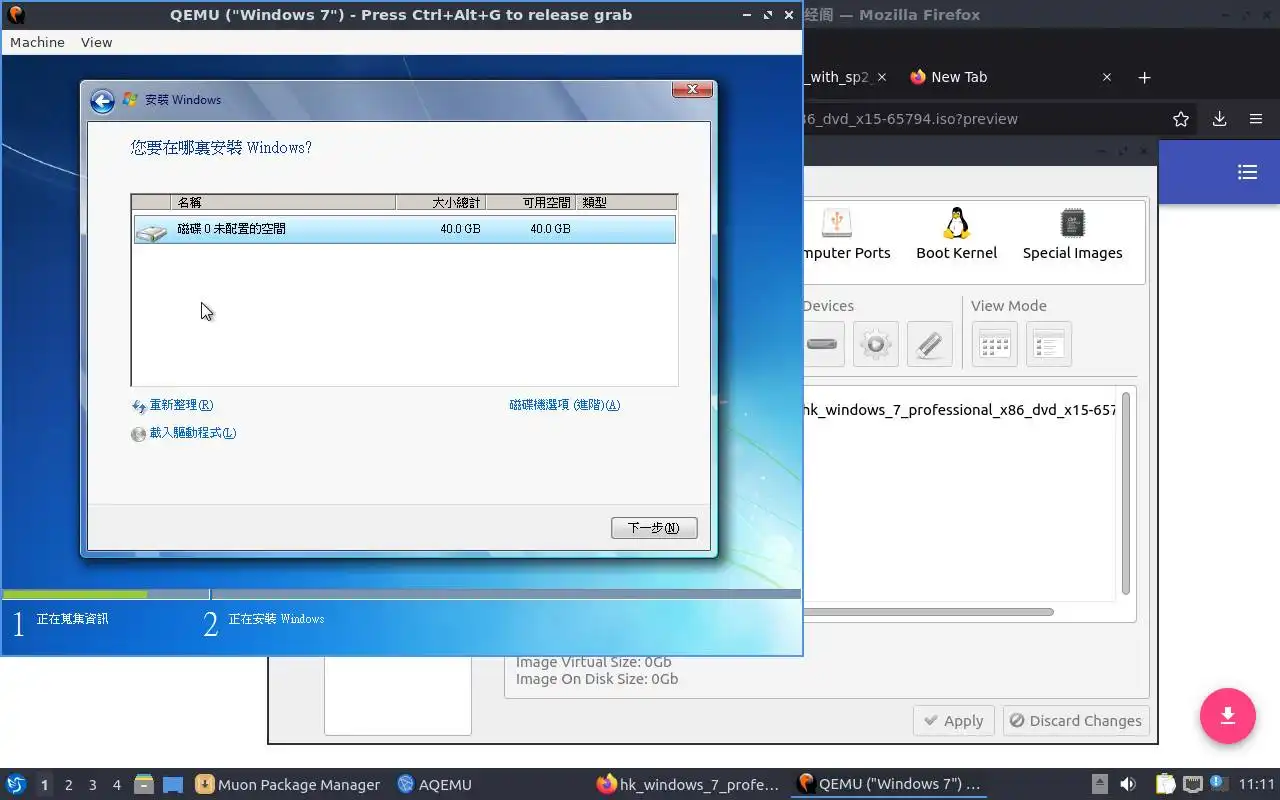Click the eraser device button in AQEMU

point(929,344)
